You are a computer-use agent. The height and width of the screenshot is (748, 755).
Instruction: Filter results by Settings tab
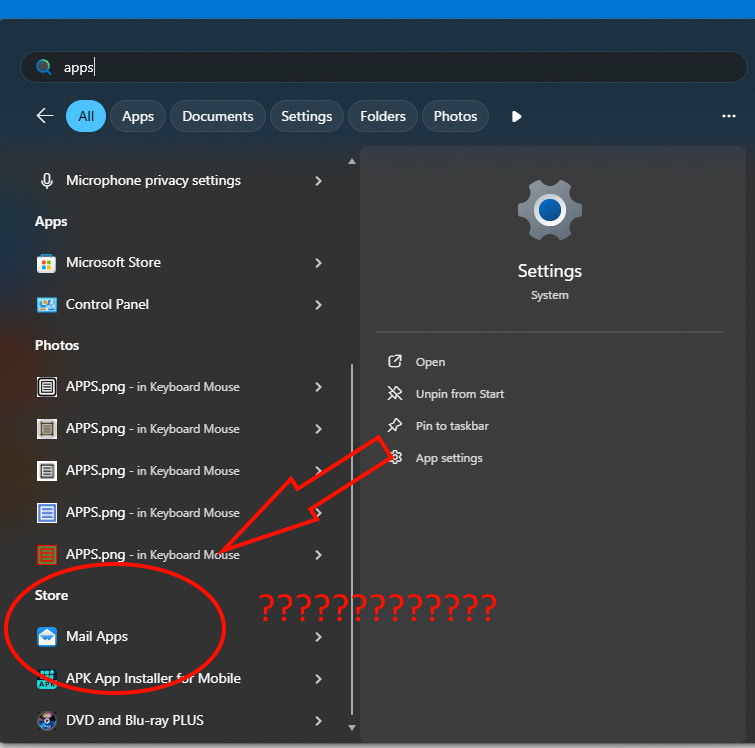(x=307, y=116)
